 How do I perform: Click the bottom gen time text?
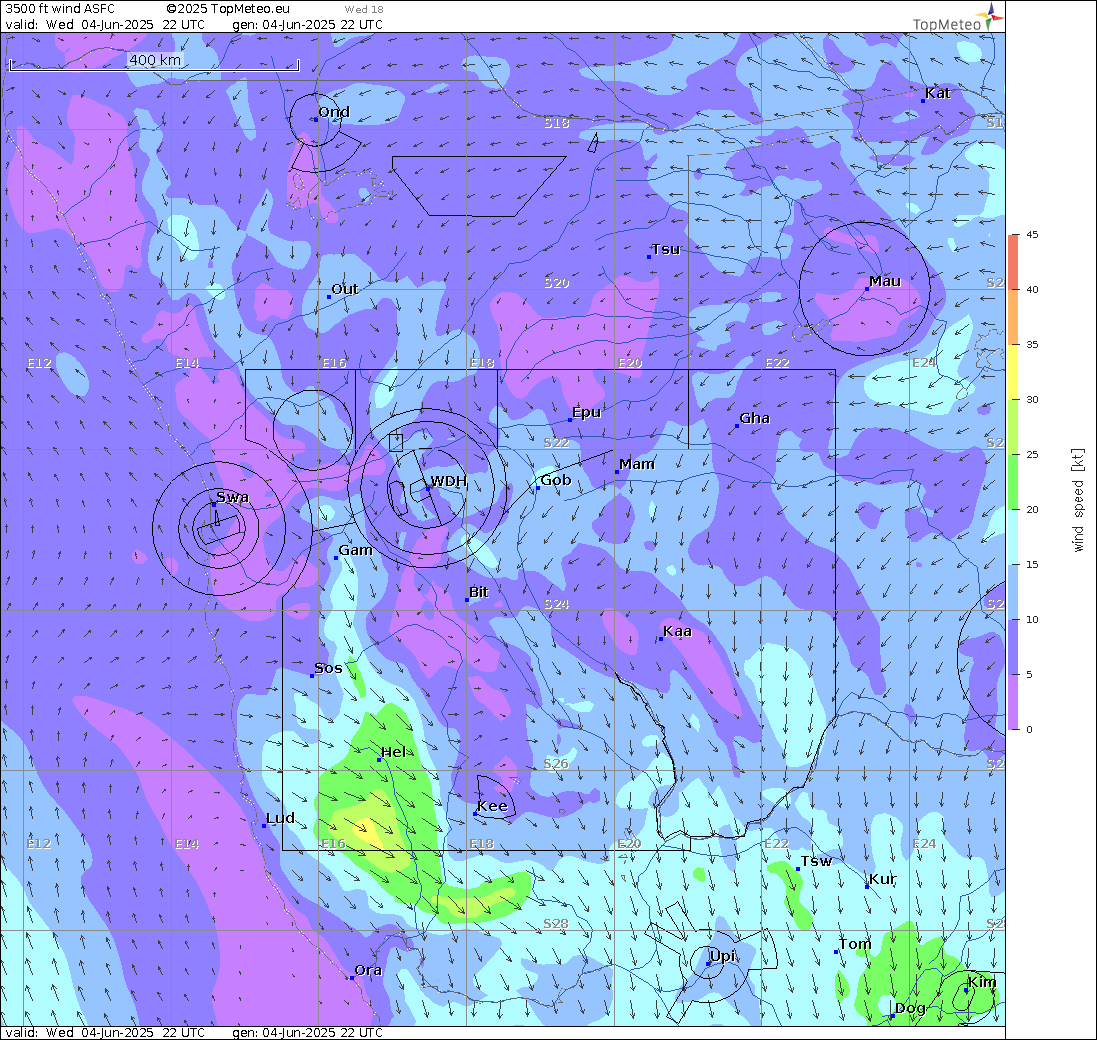[308, 1032]
